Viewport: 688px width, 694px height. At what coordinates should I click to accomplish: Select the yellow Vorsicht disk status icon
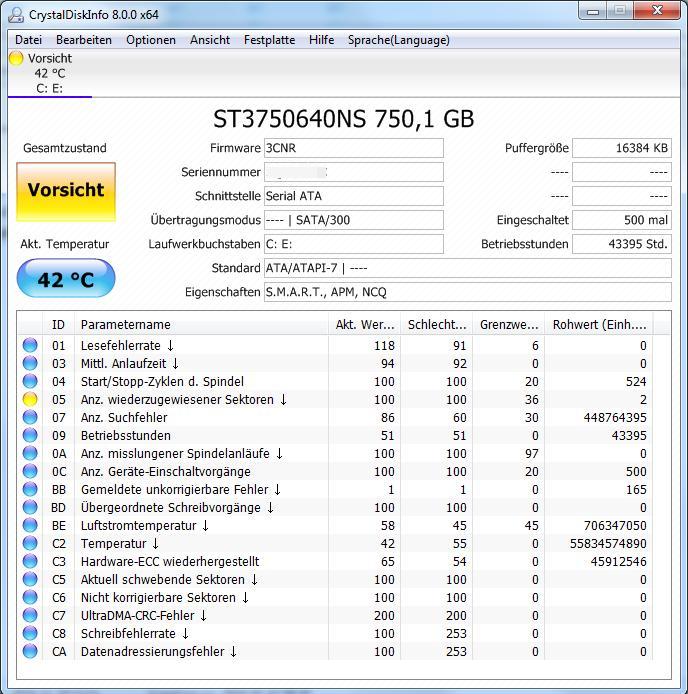(16, 58)
